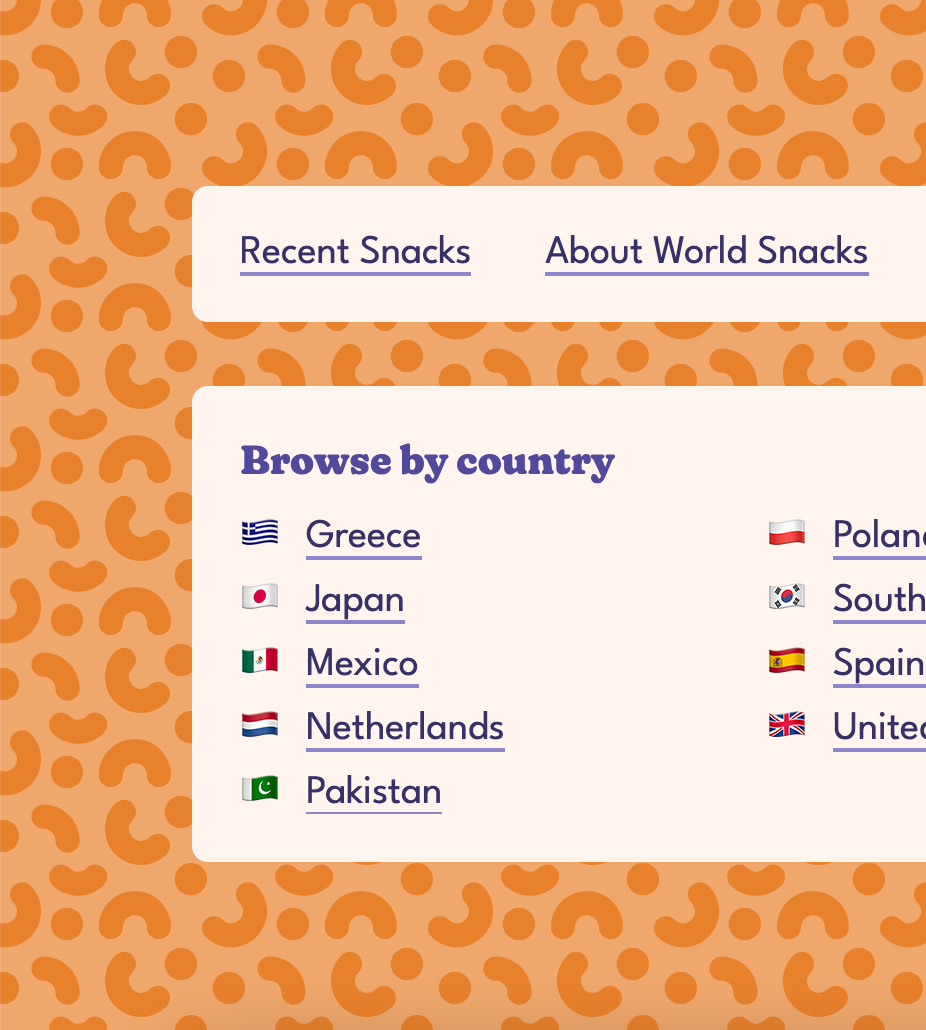
Task: Open the Pakistan snacks link
Action: coord(373,791)
